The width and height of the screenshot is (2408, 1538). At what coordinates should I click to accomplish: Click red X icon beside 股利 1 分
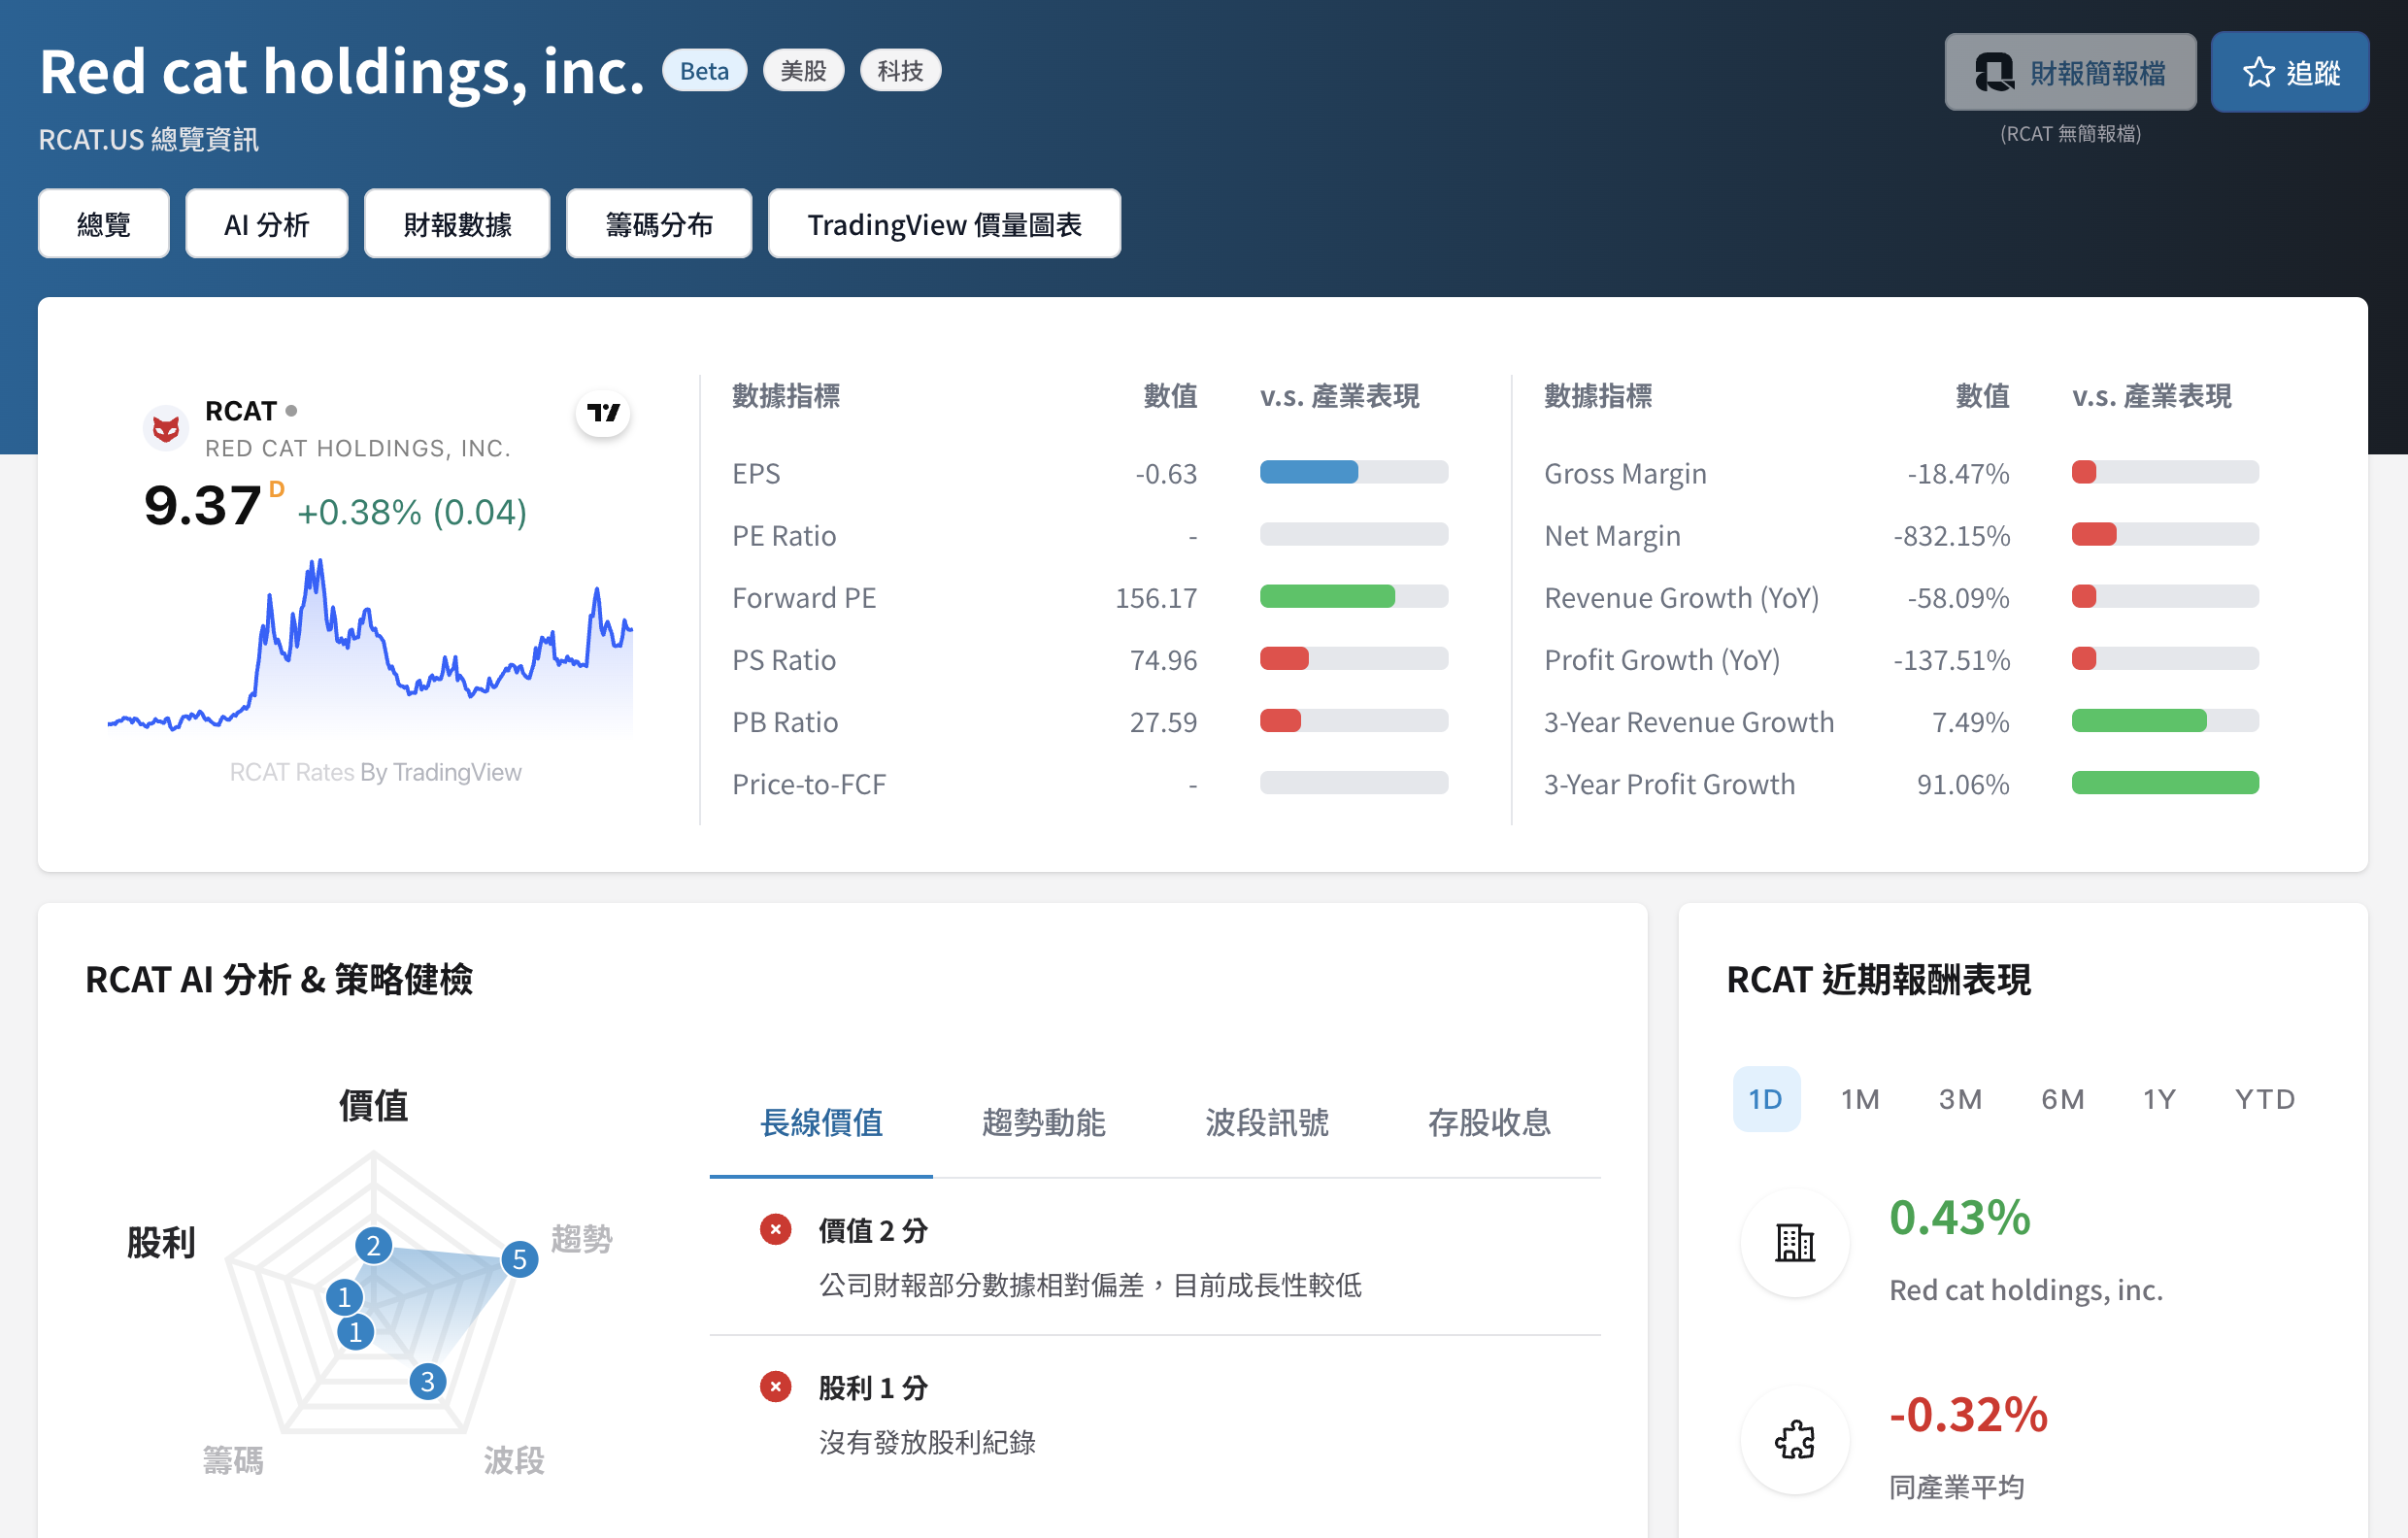775,1387
